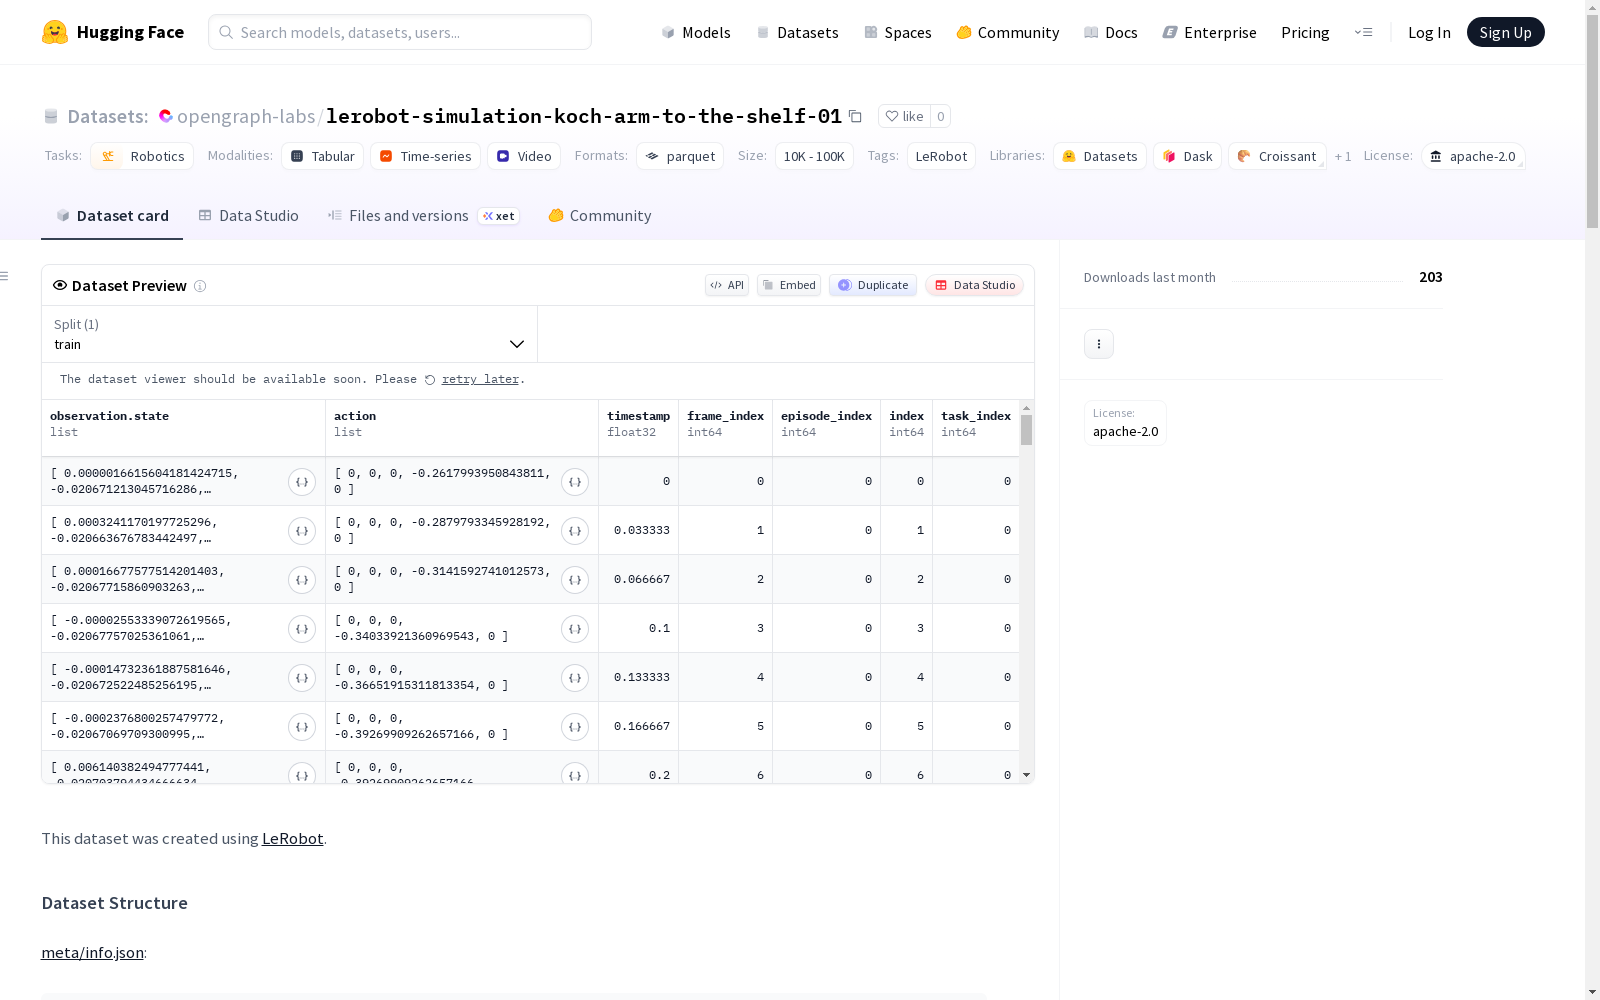Viewport: 1600px width, 1000px height.
Task: Click the Sign Up button
Action: click(x=1505, y=32)
